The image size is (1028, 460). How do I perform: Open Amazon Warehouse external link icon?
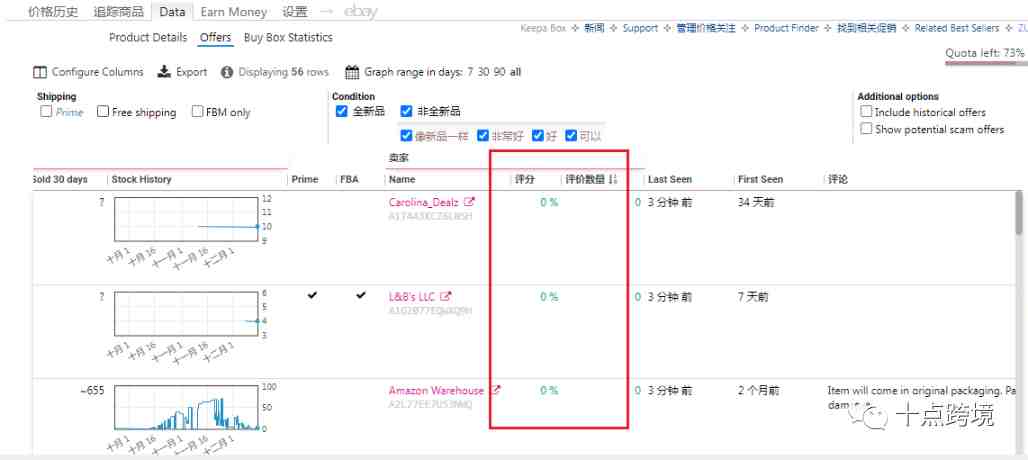tap(496, 390)
